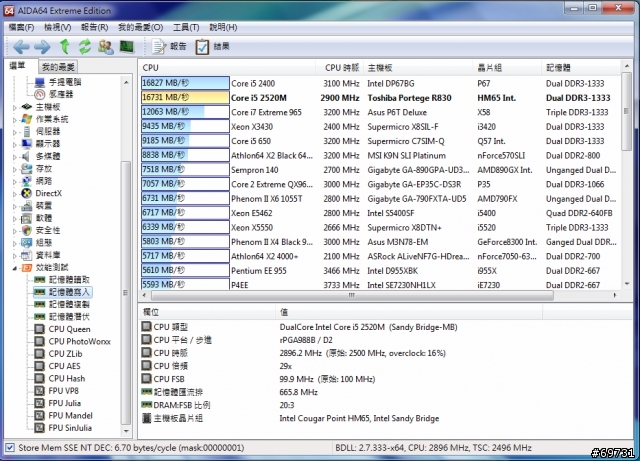Click the sidebar tree scroll-down arrow
Image resolution: width=640 pixels, height=461 pixels.
[x=126, y=431]
